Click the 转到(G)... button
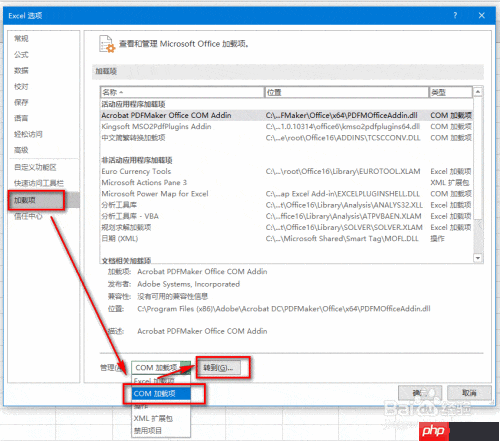Screen dimensions: 500x441 pyautogui.click(x=219, y=368)
